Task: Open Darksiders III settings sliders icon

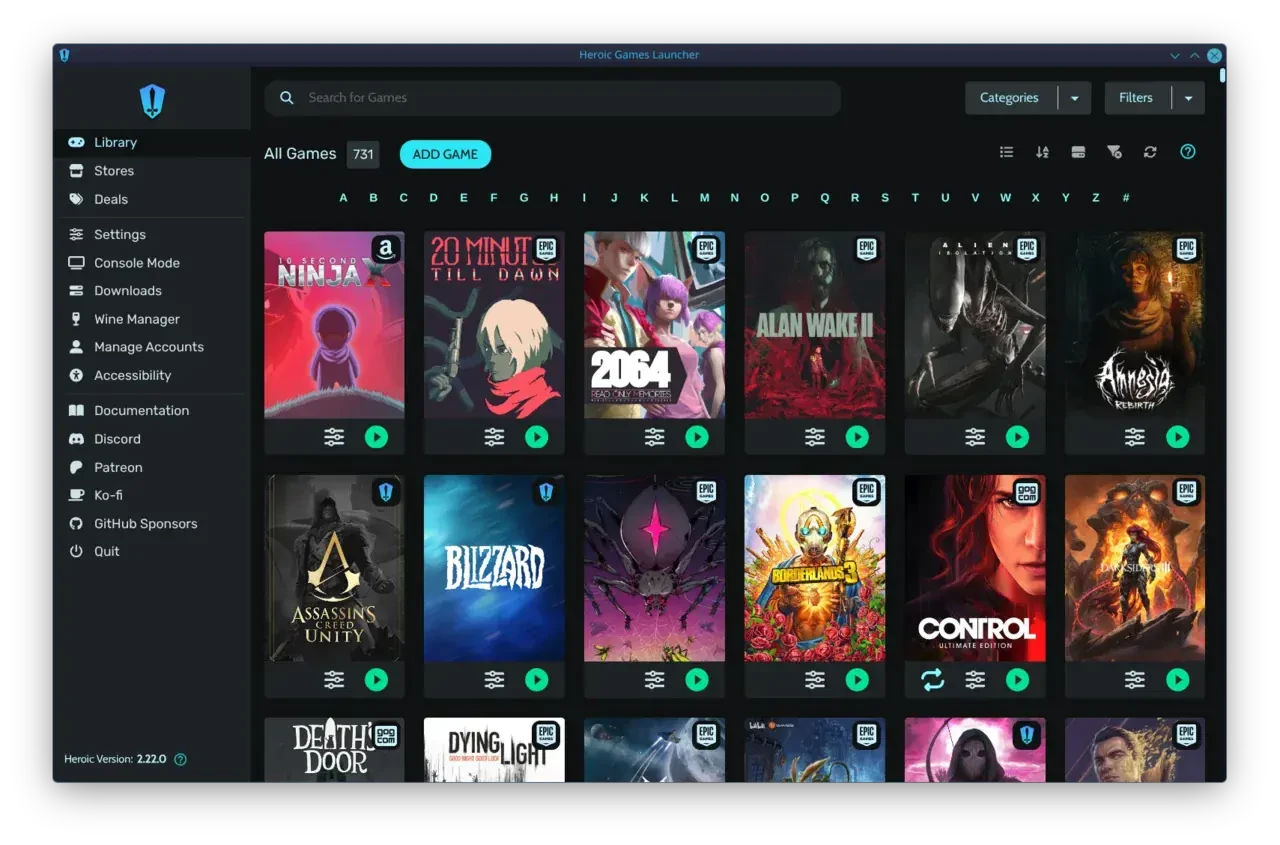Action: click(1135, 680)
